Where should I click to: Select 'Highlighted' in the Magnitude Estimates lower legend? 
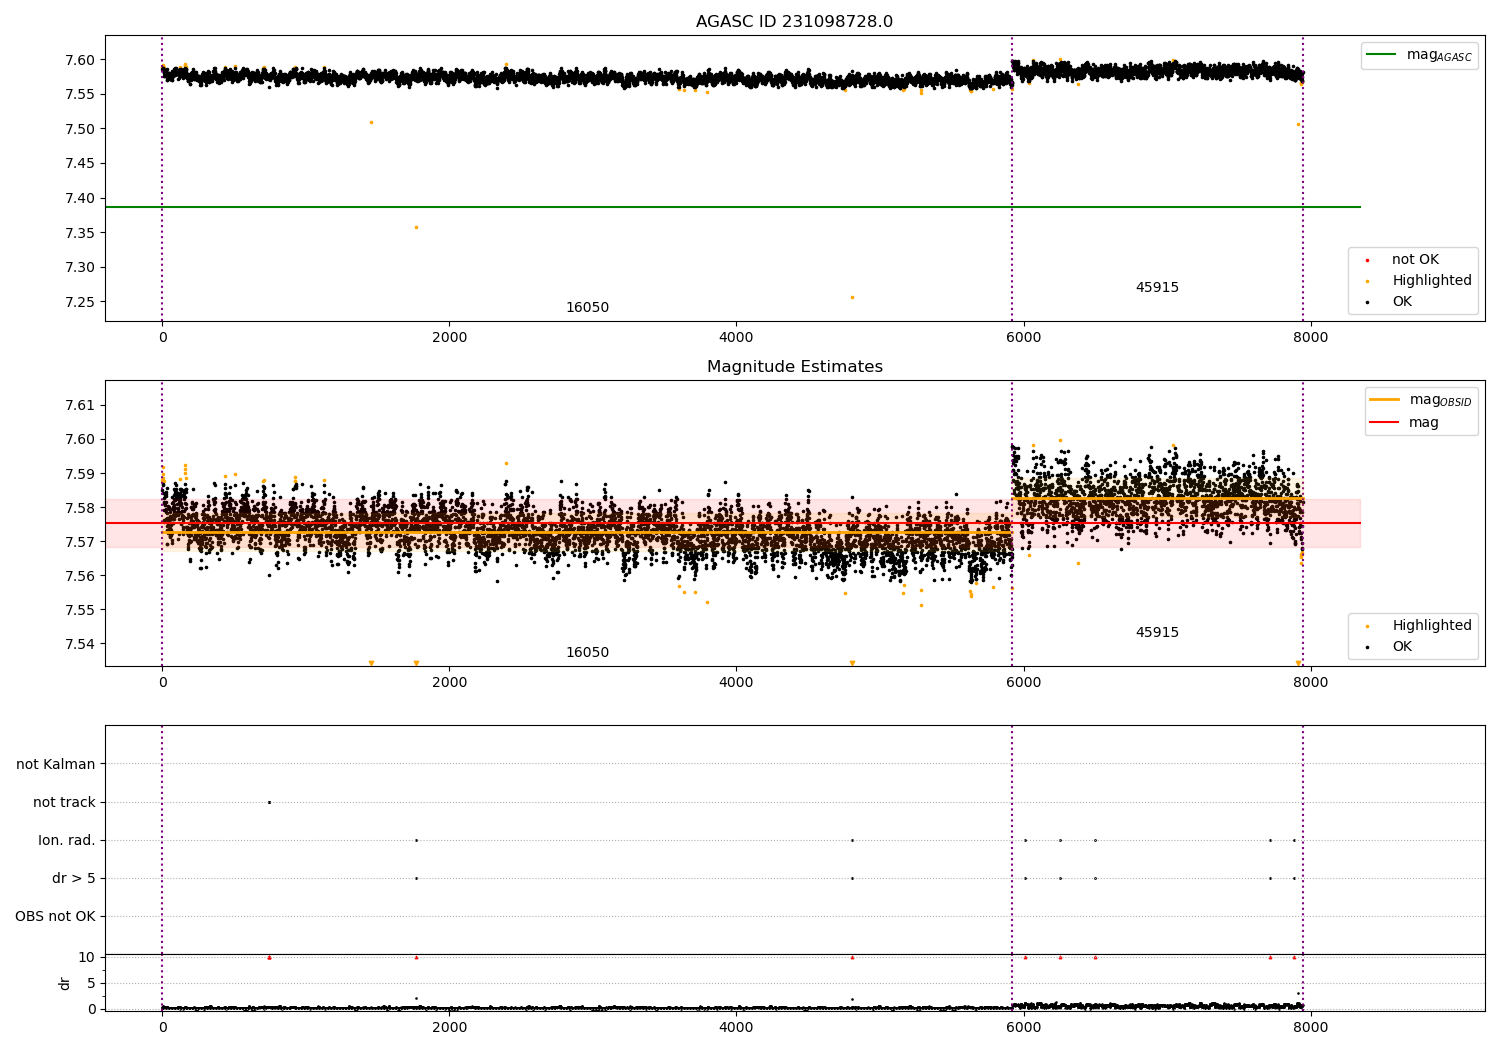(x=1431, y=626)
